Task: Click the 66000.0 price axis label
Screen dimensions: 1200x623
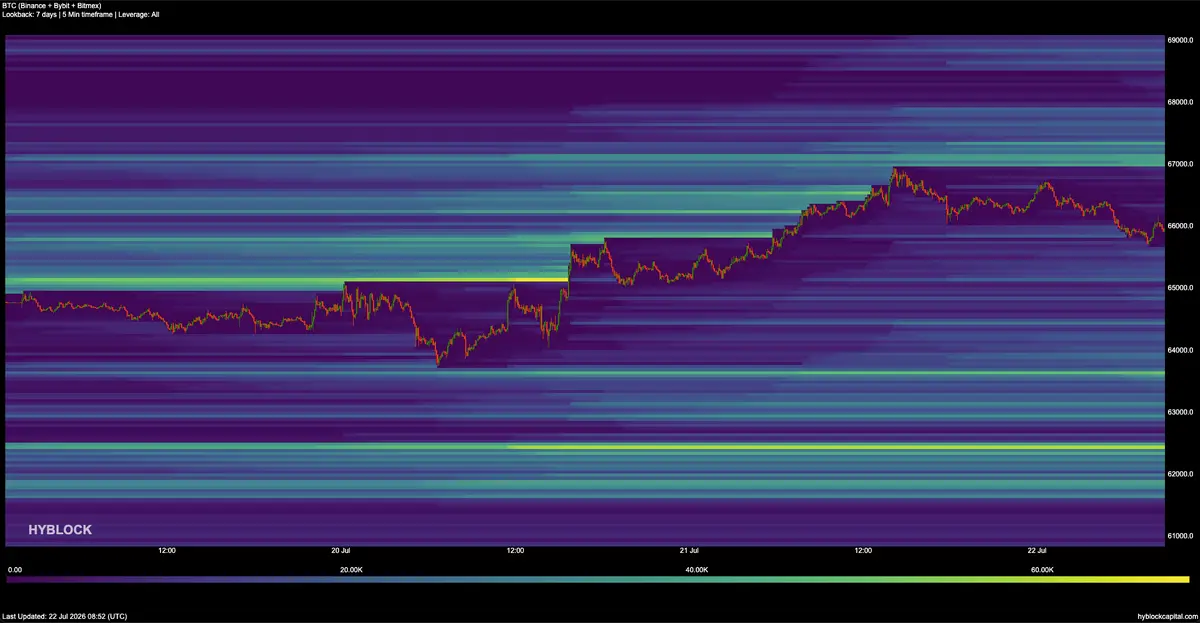Action: coord(1181,226)
